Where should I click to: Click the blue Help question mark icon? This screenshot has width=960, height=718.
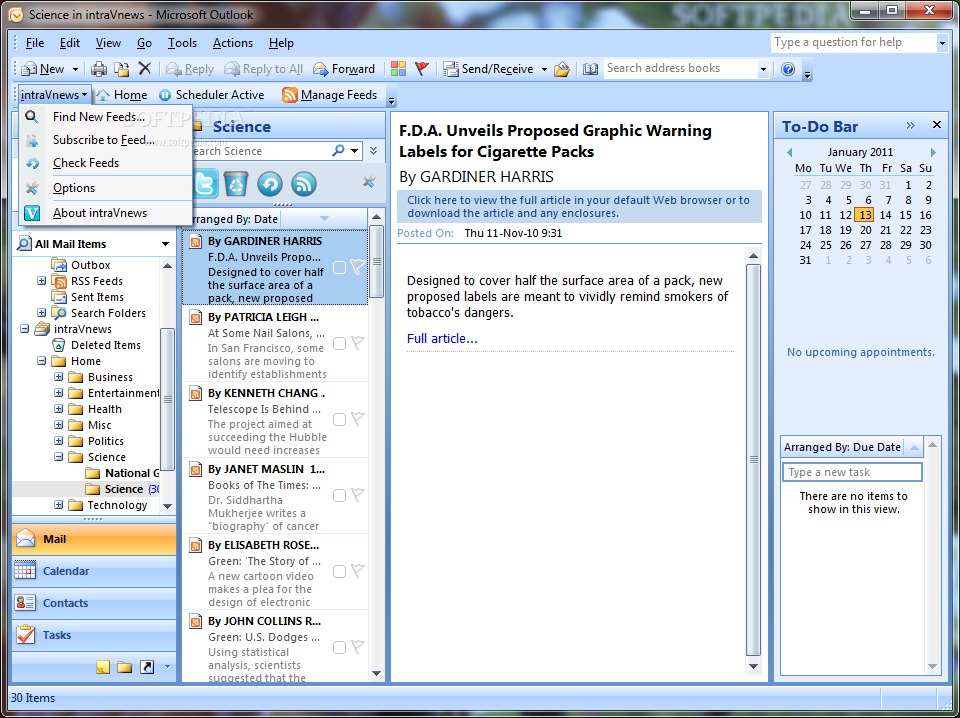click(x=788, y=69)
